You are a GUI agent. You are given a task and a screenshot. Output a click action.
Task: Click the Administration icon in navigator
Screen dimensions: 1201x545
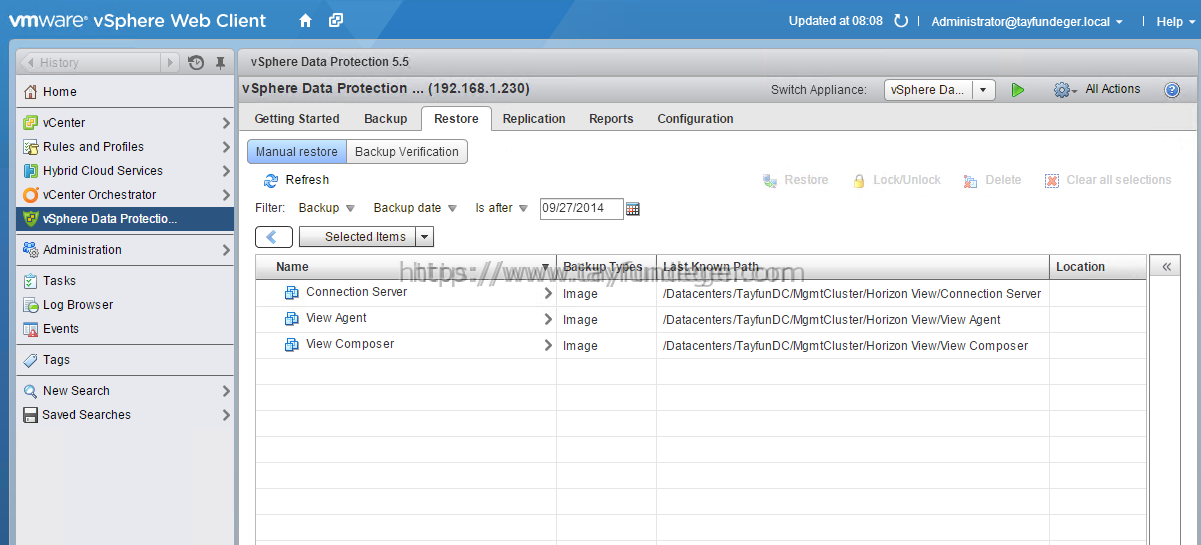click(31, 250)
